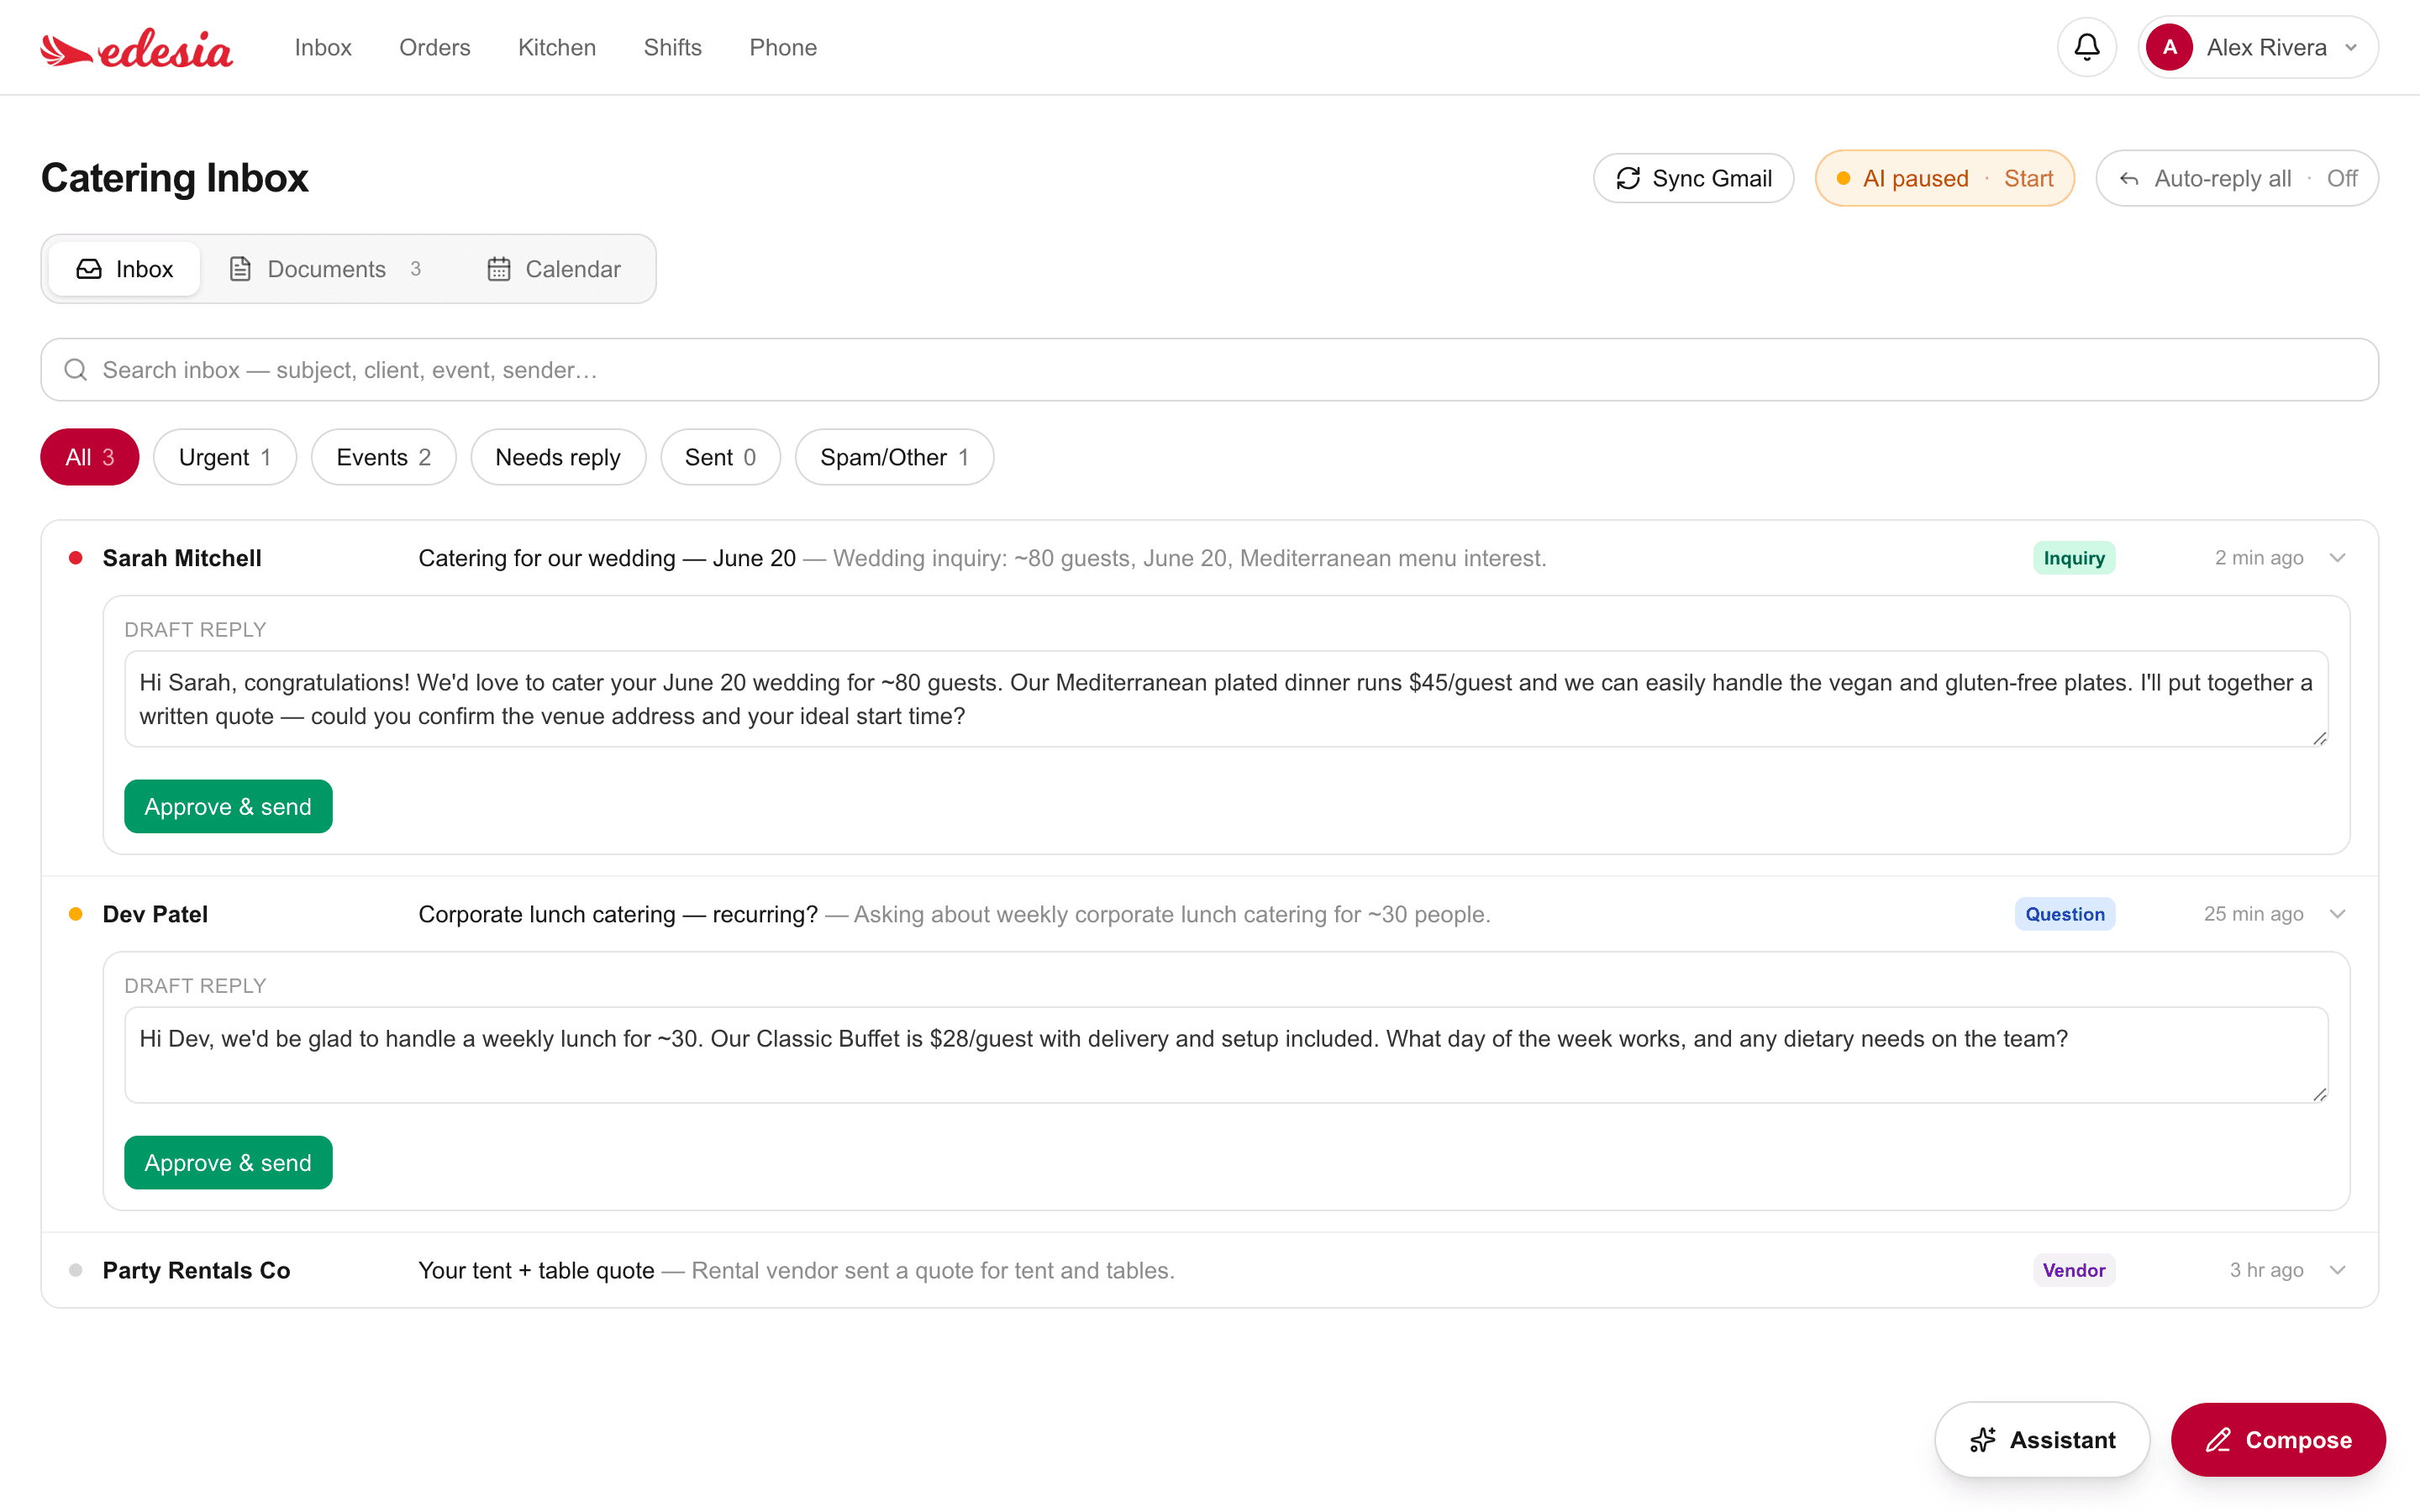This screenshot has width=2420, height=1512.
Task: Click the orange status dot for Dev Patel
Action: coord(75,914)
